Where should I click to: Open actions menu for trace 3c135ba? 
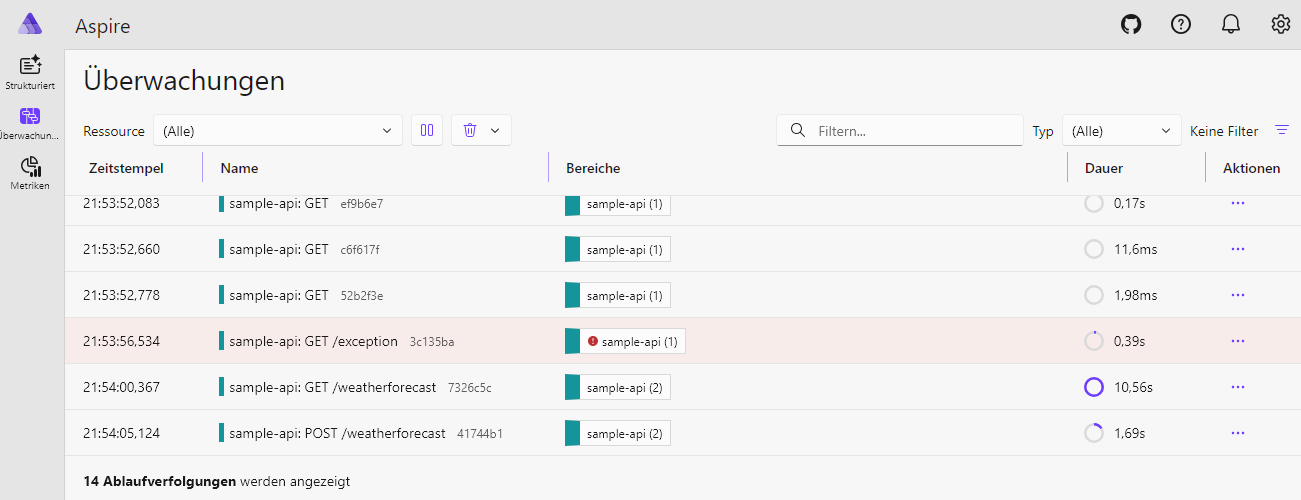(x=1238, y=341)
